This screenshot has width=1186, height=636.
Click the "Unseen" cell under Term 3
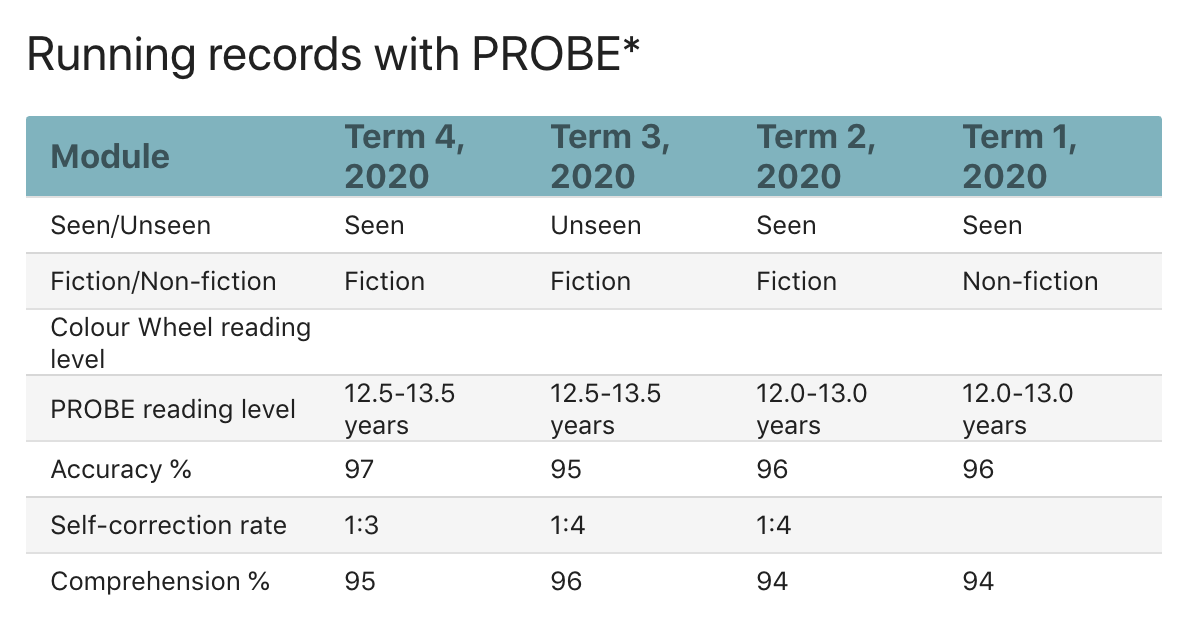tap(596, 225)
